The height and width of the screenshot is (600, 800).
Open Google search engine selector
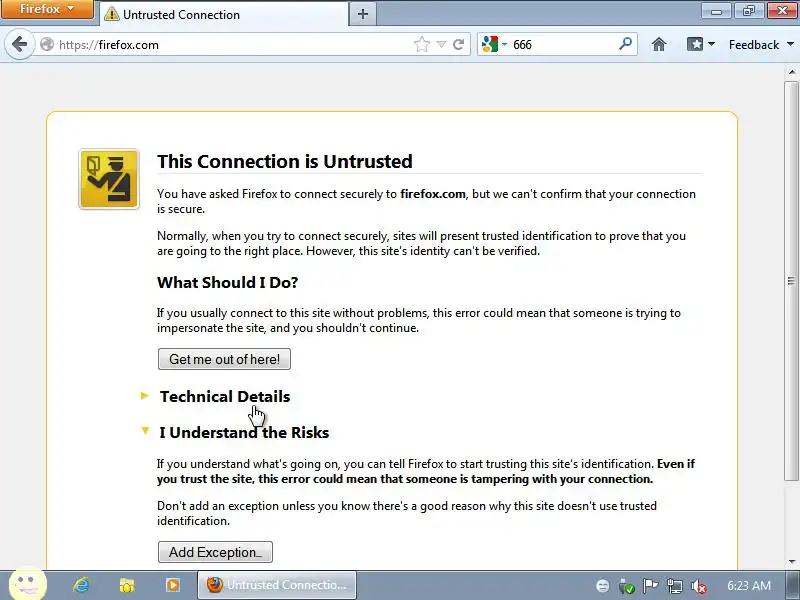494,44
